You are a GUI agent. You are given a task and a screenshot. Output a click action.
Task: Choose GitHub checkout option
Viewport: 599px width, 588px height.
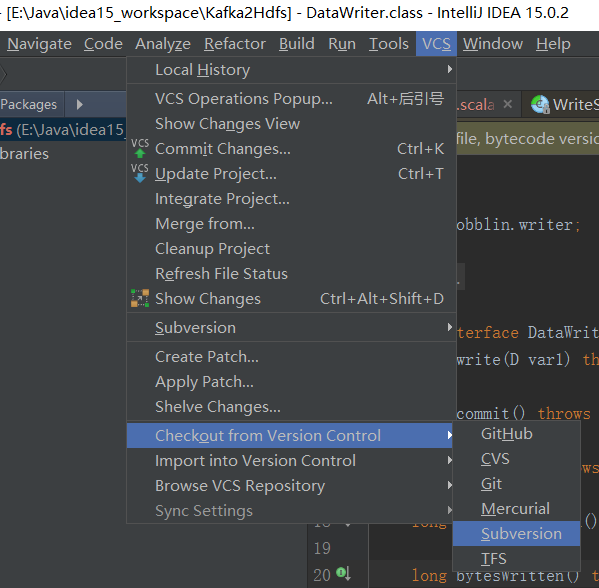[516, 434]
